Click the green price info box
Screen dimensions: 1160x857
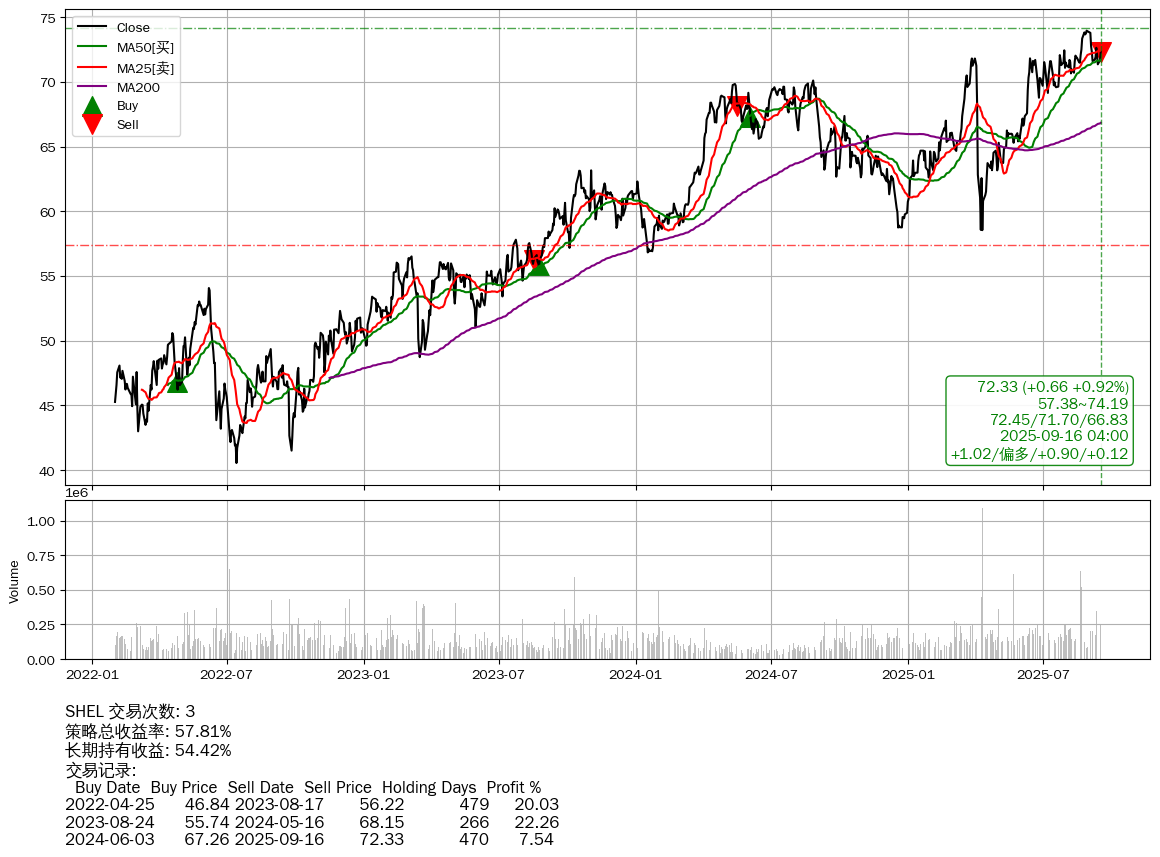pyautogui.click(x=1039, y=420)
